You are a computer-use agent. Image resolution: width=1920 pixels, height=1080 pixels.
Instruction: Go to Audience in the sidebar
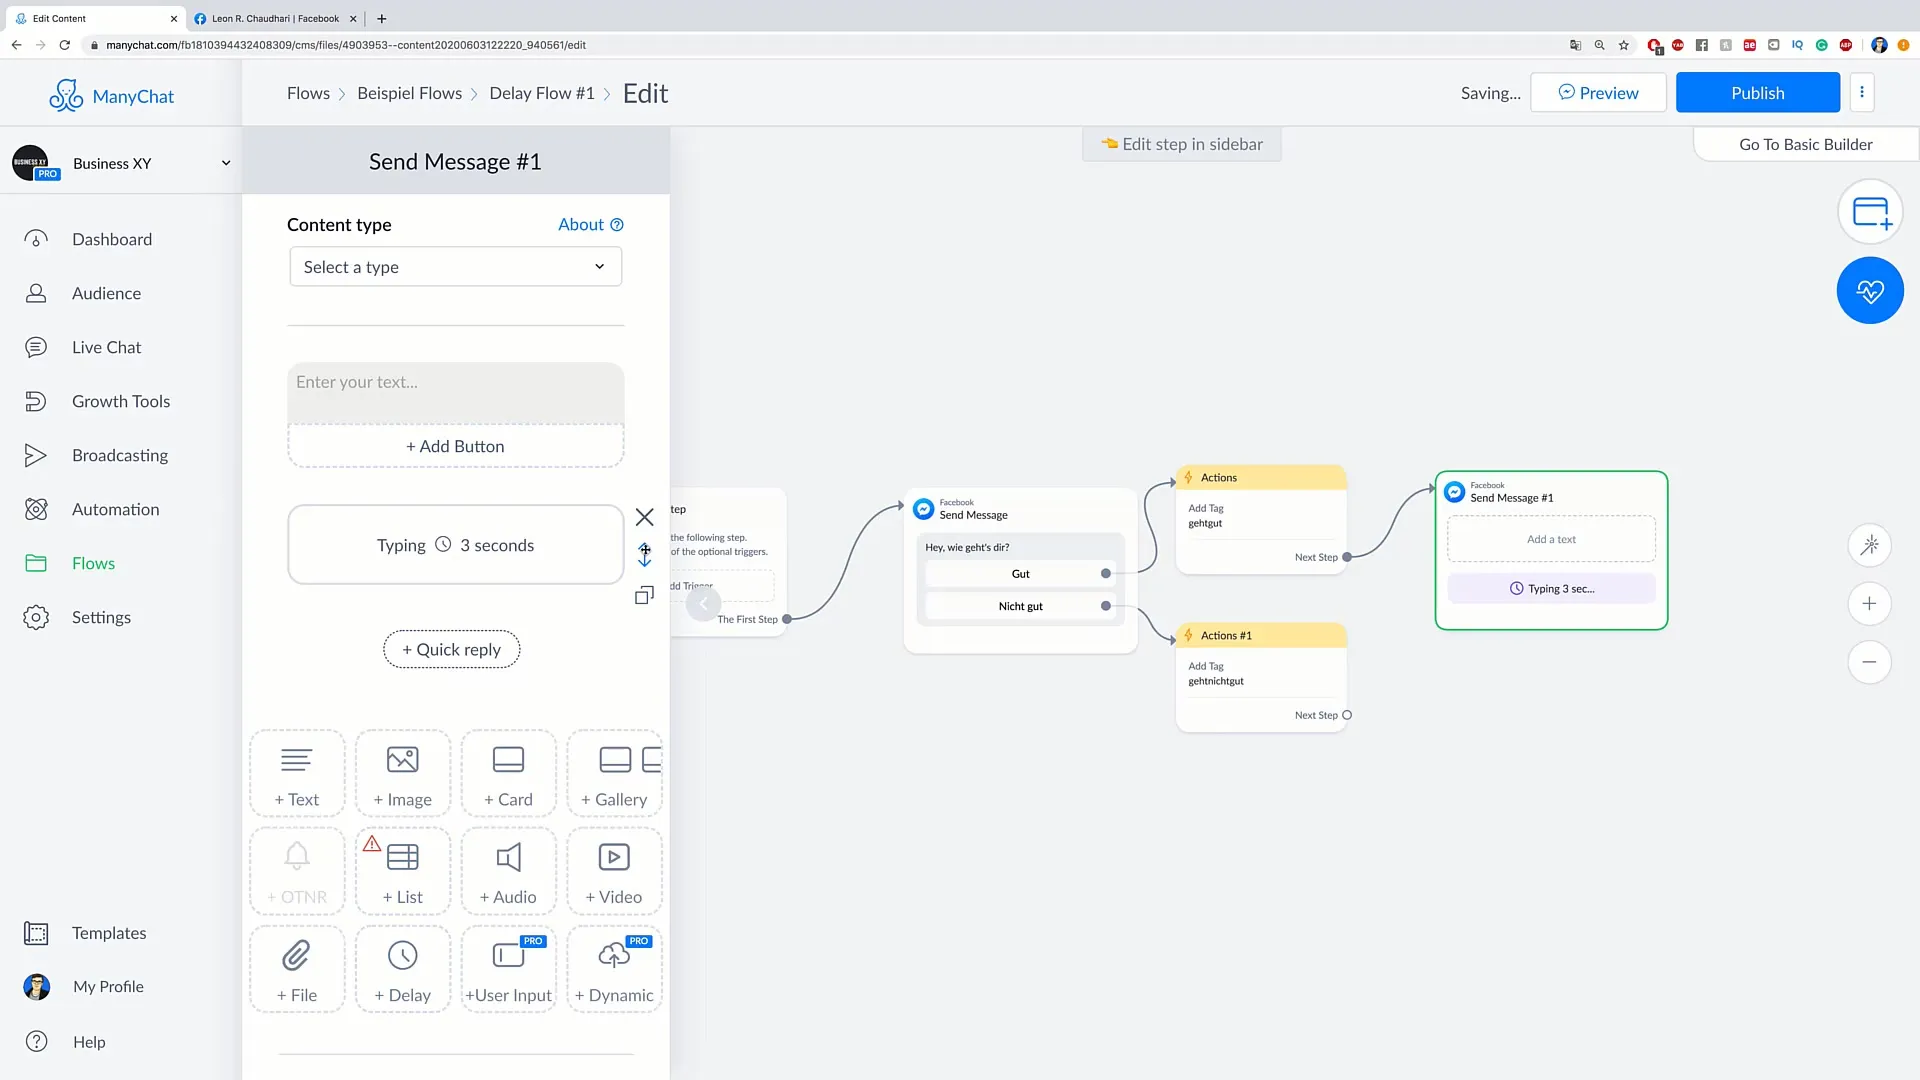click(x=106, y=293)
